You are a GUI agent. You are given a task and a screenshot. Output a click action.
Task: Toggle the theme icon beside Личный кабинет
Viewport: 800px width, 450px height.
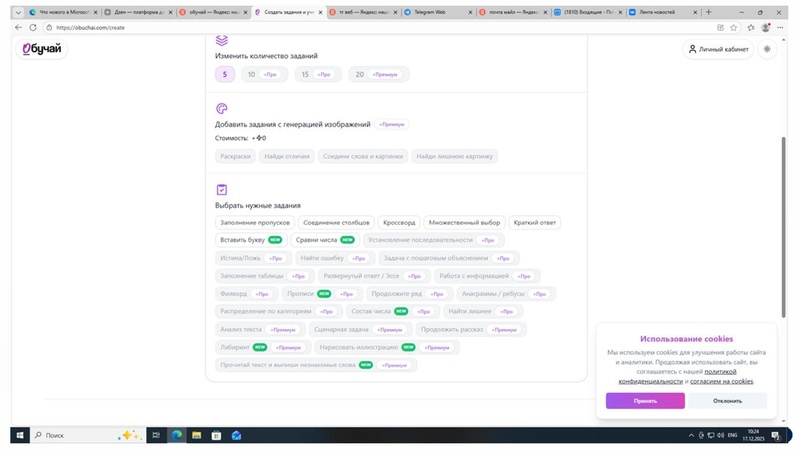[767, 49]
